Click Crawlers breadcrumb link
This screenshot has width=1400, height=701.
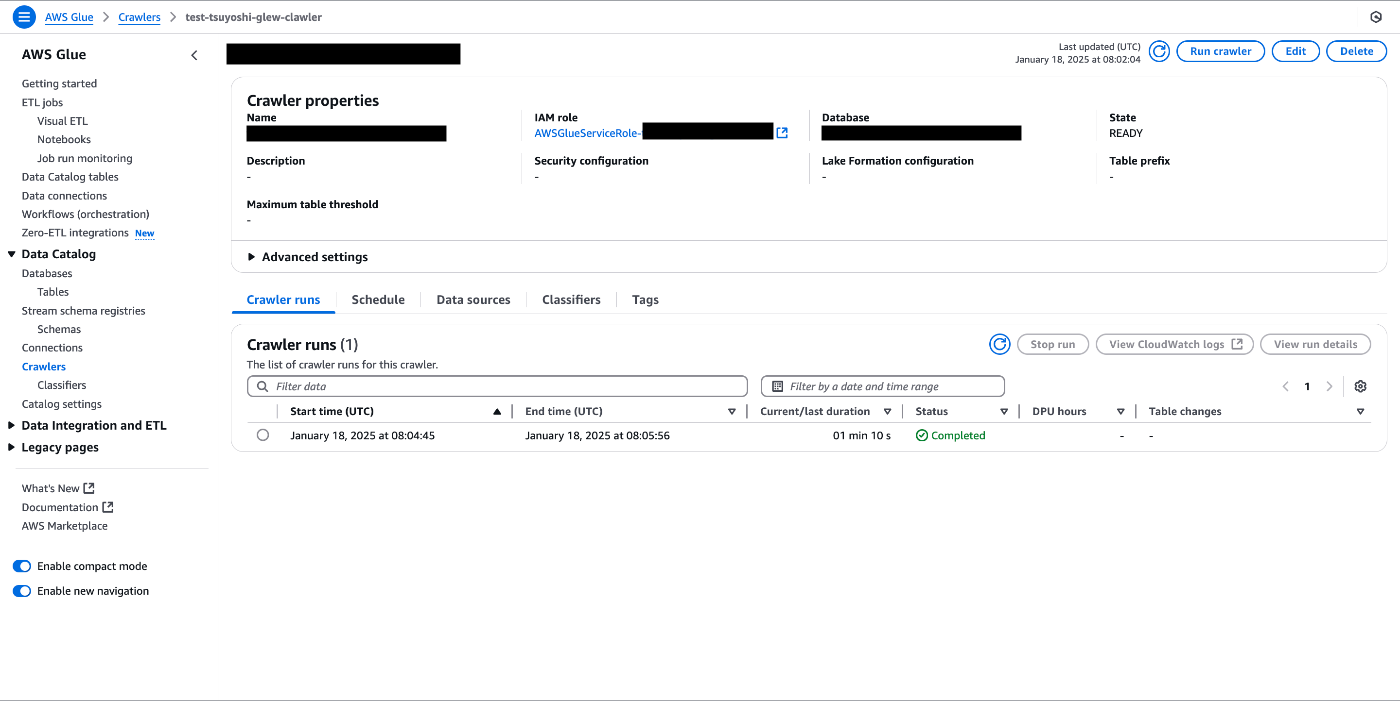pyautogui.click(x=139, y=17)
